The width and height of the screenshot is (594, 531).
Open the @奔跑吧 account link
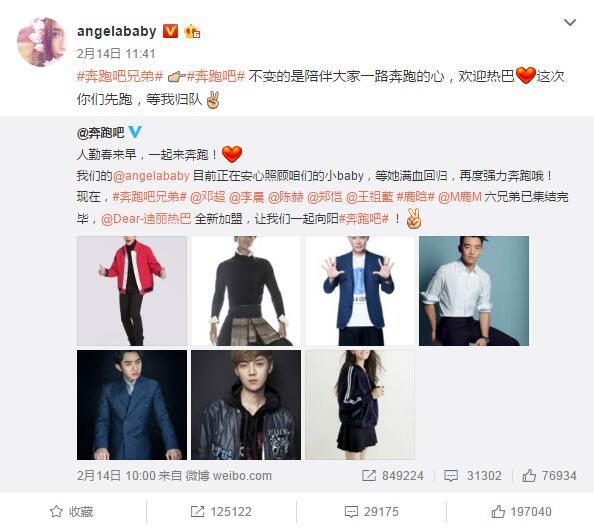[x=100, y=132]
